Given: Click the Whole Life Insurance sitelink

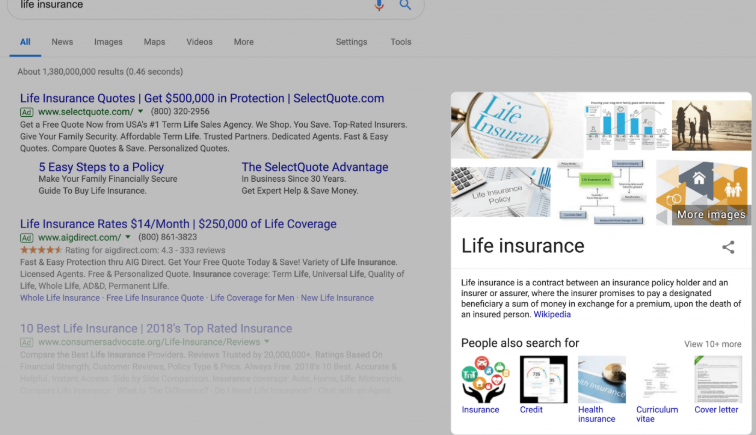Looking at the screenshot, I should 60,298.
